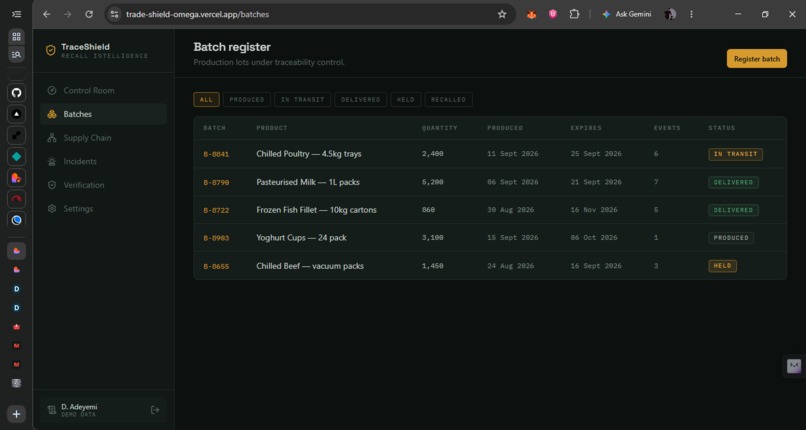The image size is (806, 430).
Task: Reload the current page
Action: pos(89,14)
